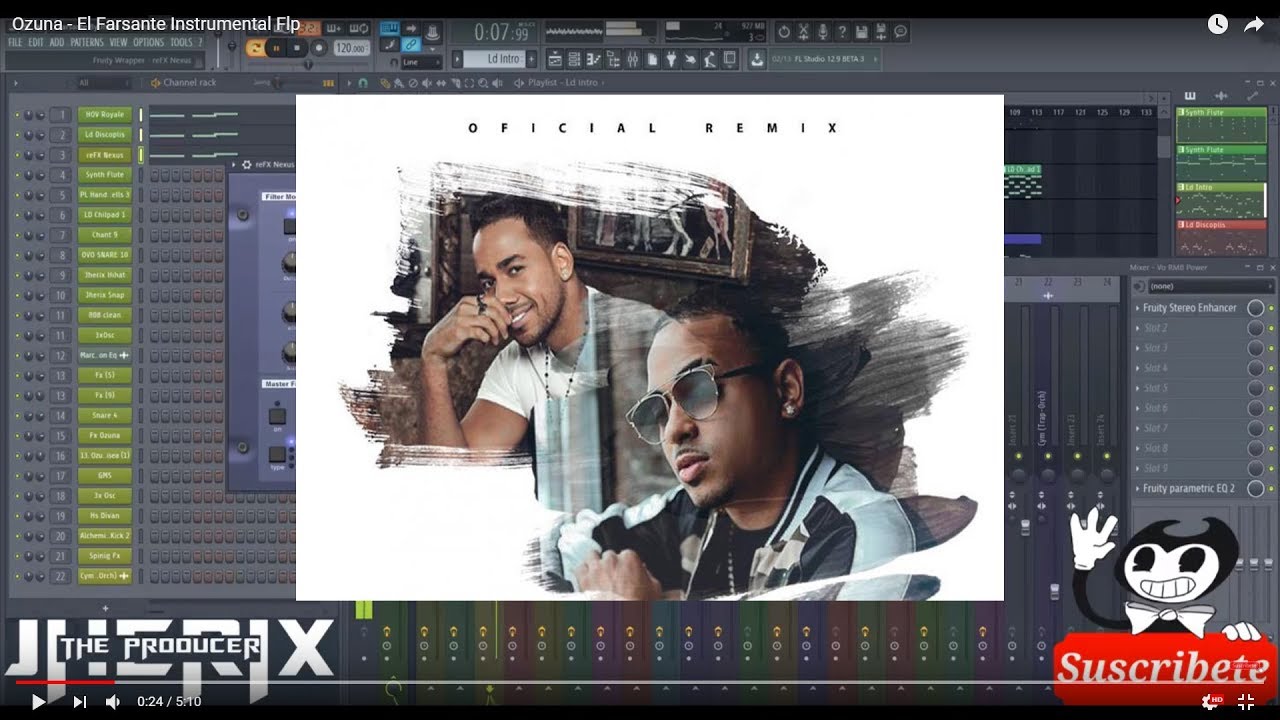Click the plugin picker plug icon
This screenshot has width=1280, height=720.
671,59
